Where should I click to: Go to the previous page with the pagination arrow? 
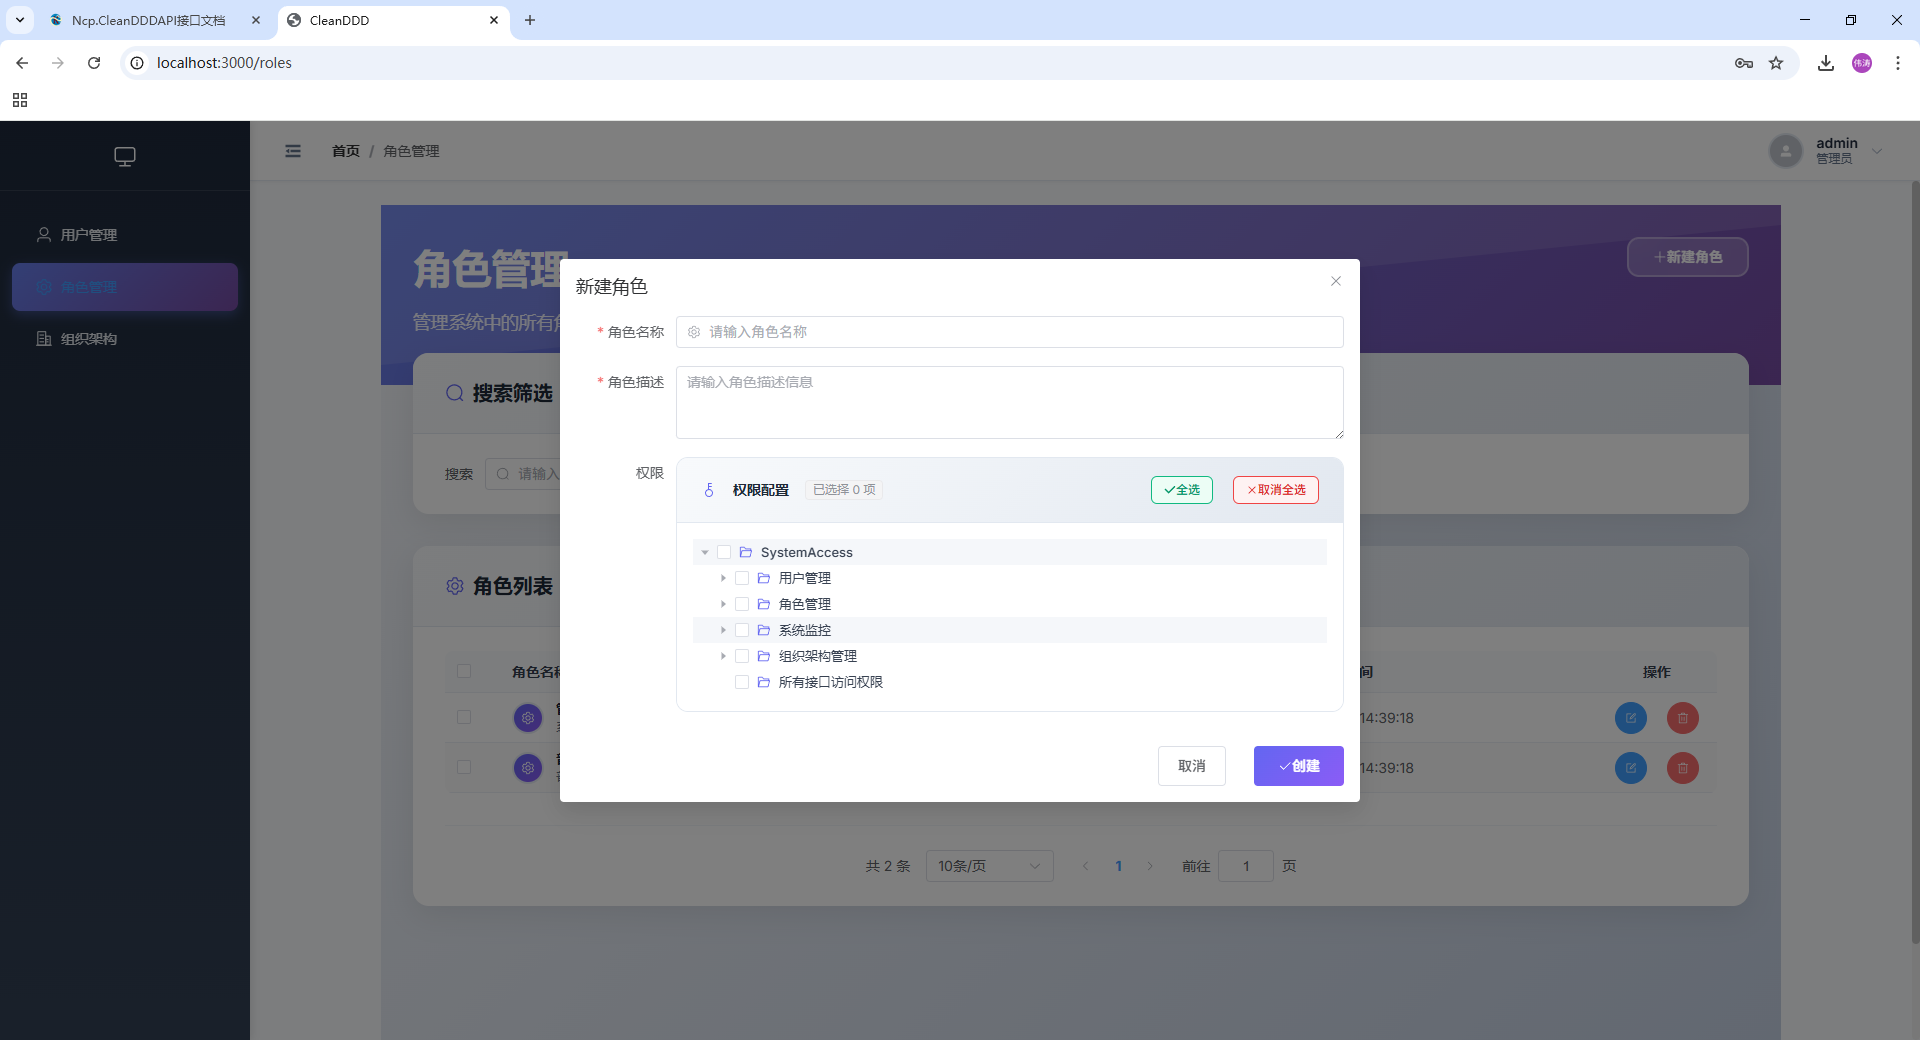click(1086, 866)
